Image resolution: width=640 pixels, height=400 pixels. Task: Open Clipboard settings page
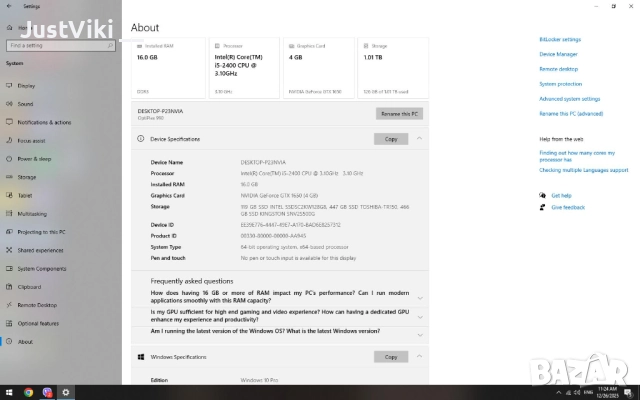(x=30, y=286)
